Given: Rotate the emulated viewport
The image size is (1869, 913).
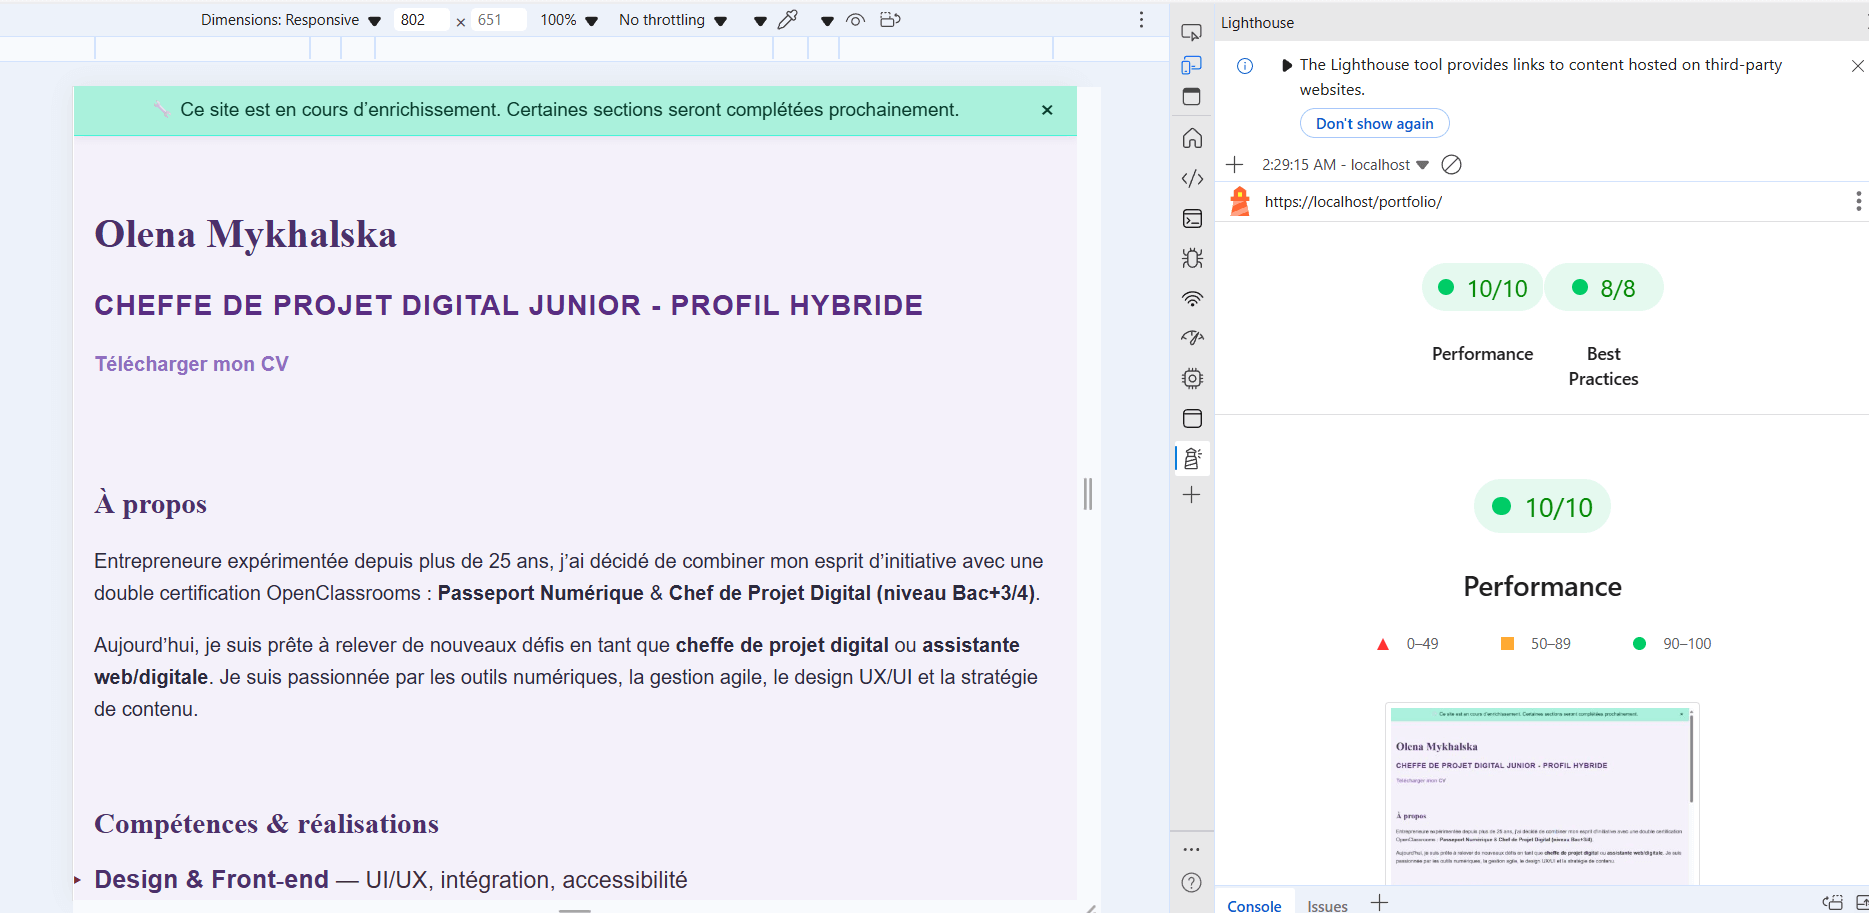Looking at the screenshot, I should (x=890, y=19).
